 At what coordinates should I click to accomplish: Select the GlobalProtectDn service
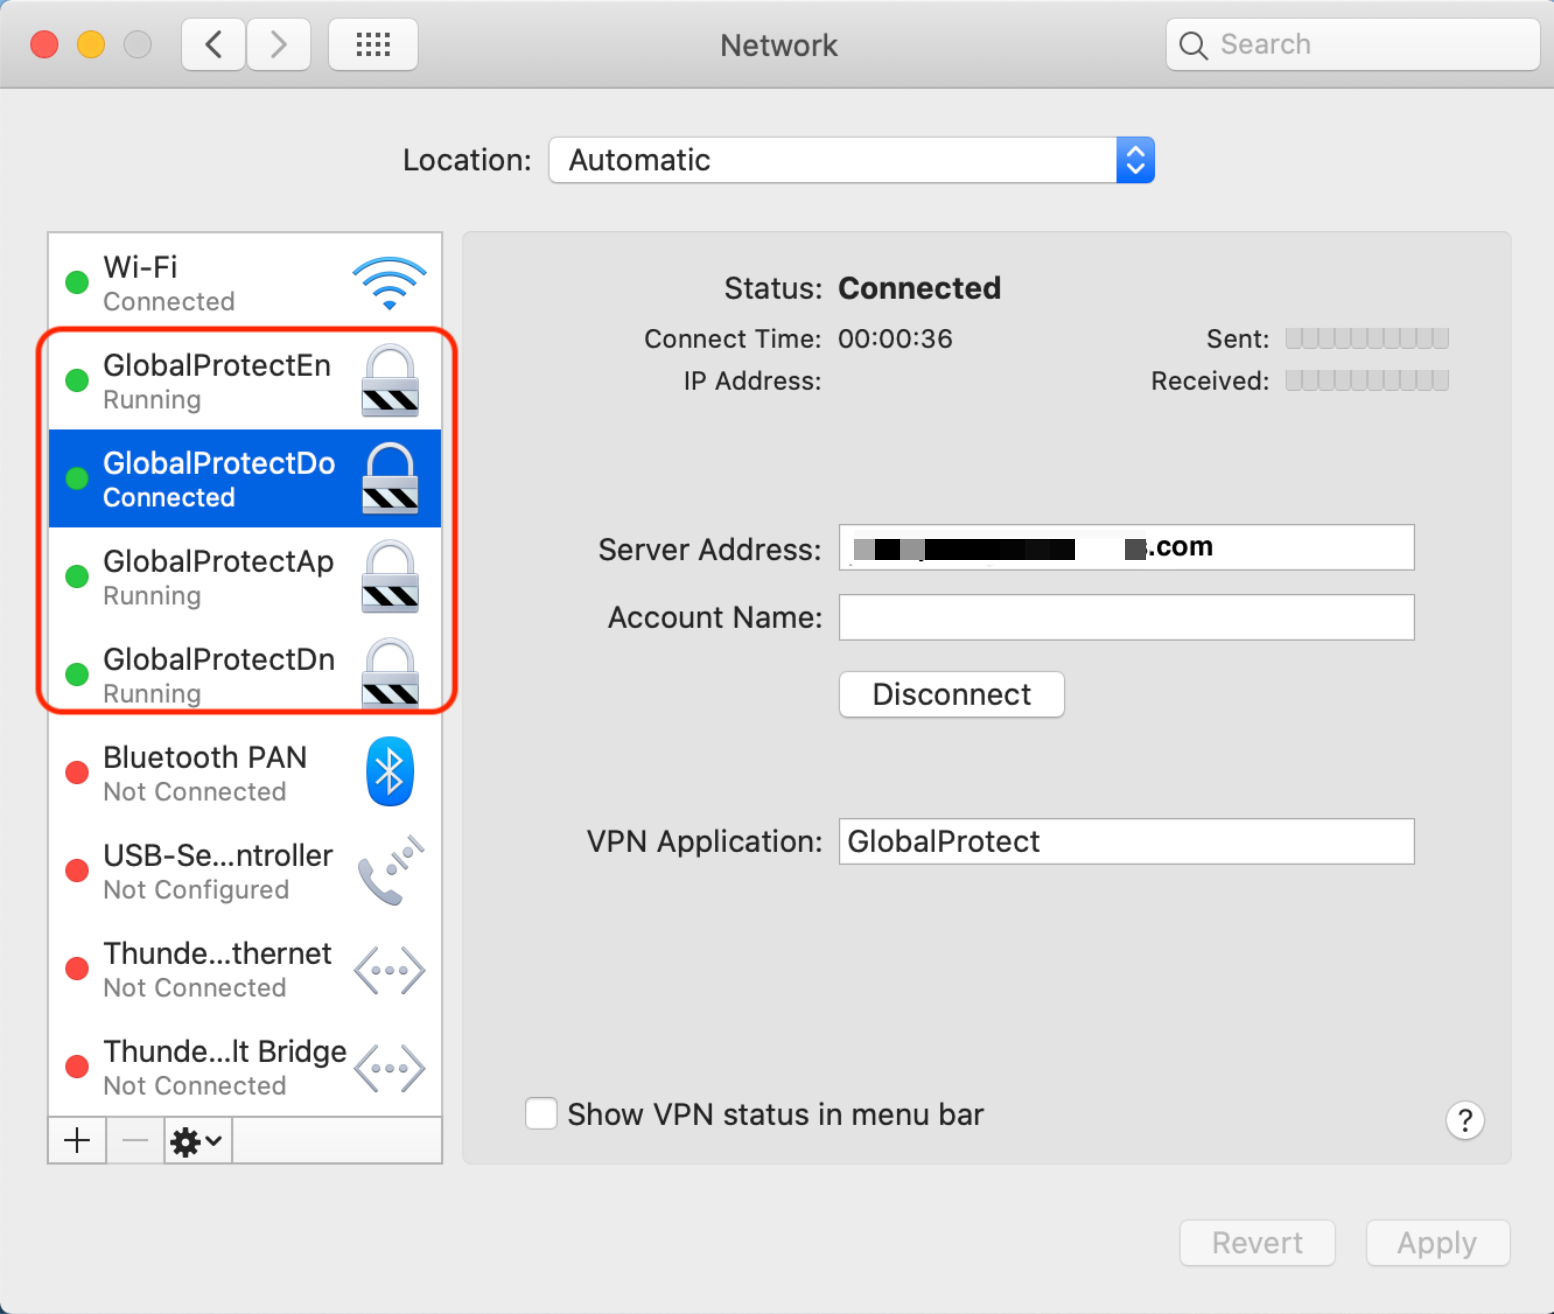pos(245,675)
